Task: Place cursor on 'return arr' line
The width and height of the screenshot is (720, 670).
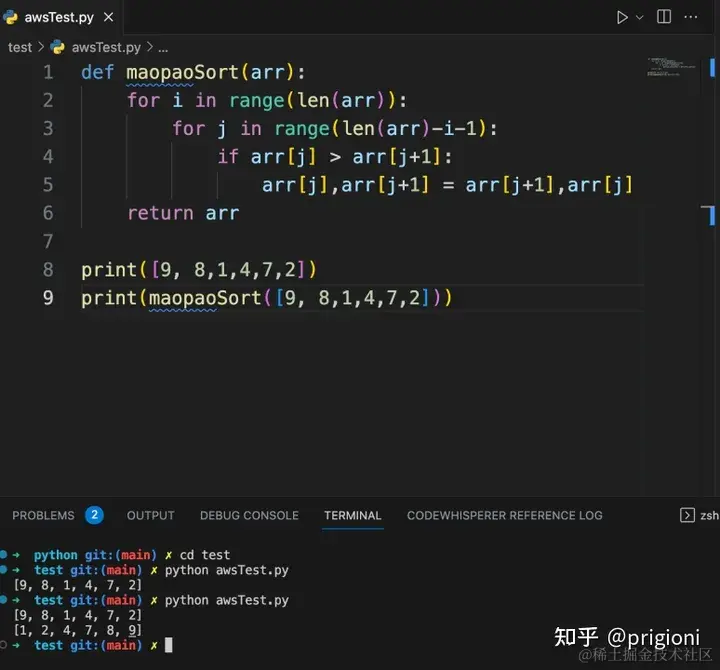Action: pyautogui.click(x=183, y=213)
